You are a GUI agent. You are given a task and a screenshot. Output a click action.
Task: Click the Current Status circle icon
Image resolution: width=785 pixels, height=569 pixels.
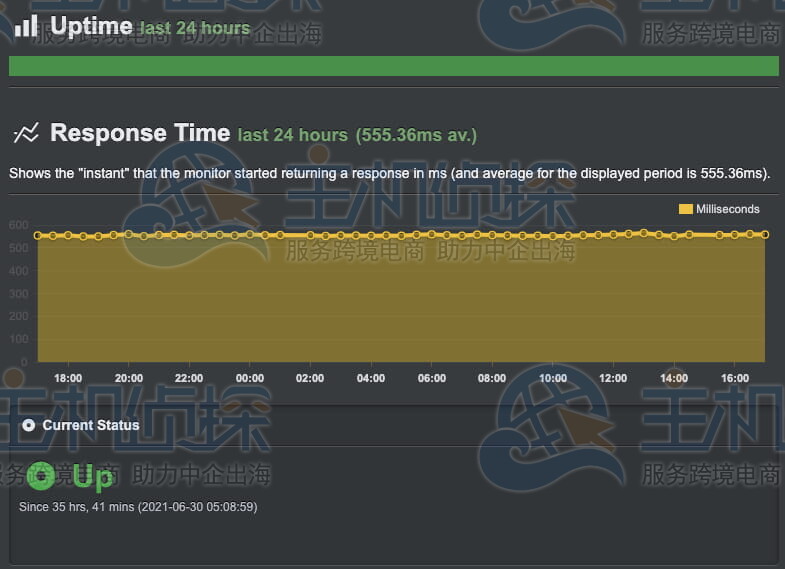[29, 425]
